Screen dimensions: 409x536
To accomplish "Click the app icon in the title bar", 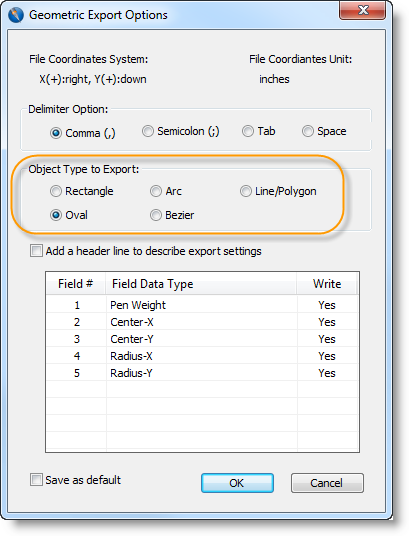I will coord(16,15).
